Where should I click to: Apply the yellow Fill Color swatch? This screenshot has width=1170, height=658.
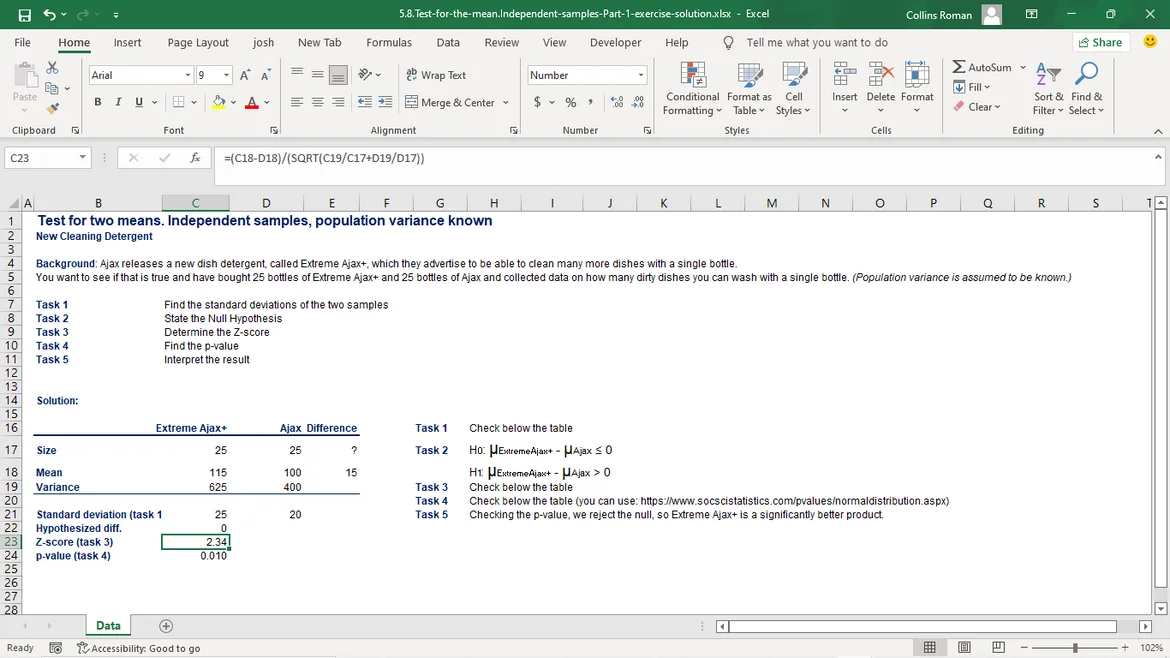219,103
